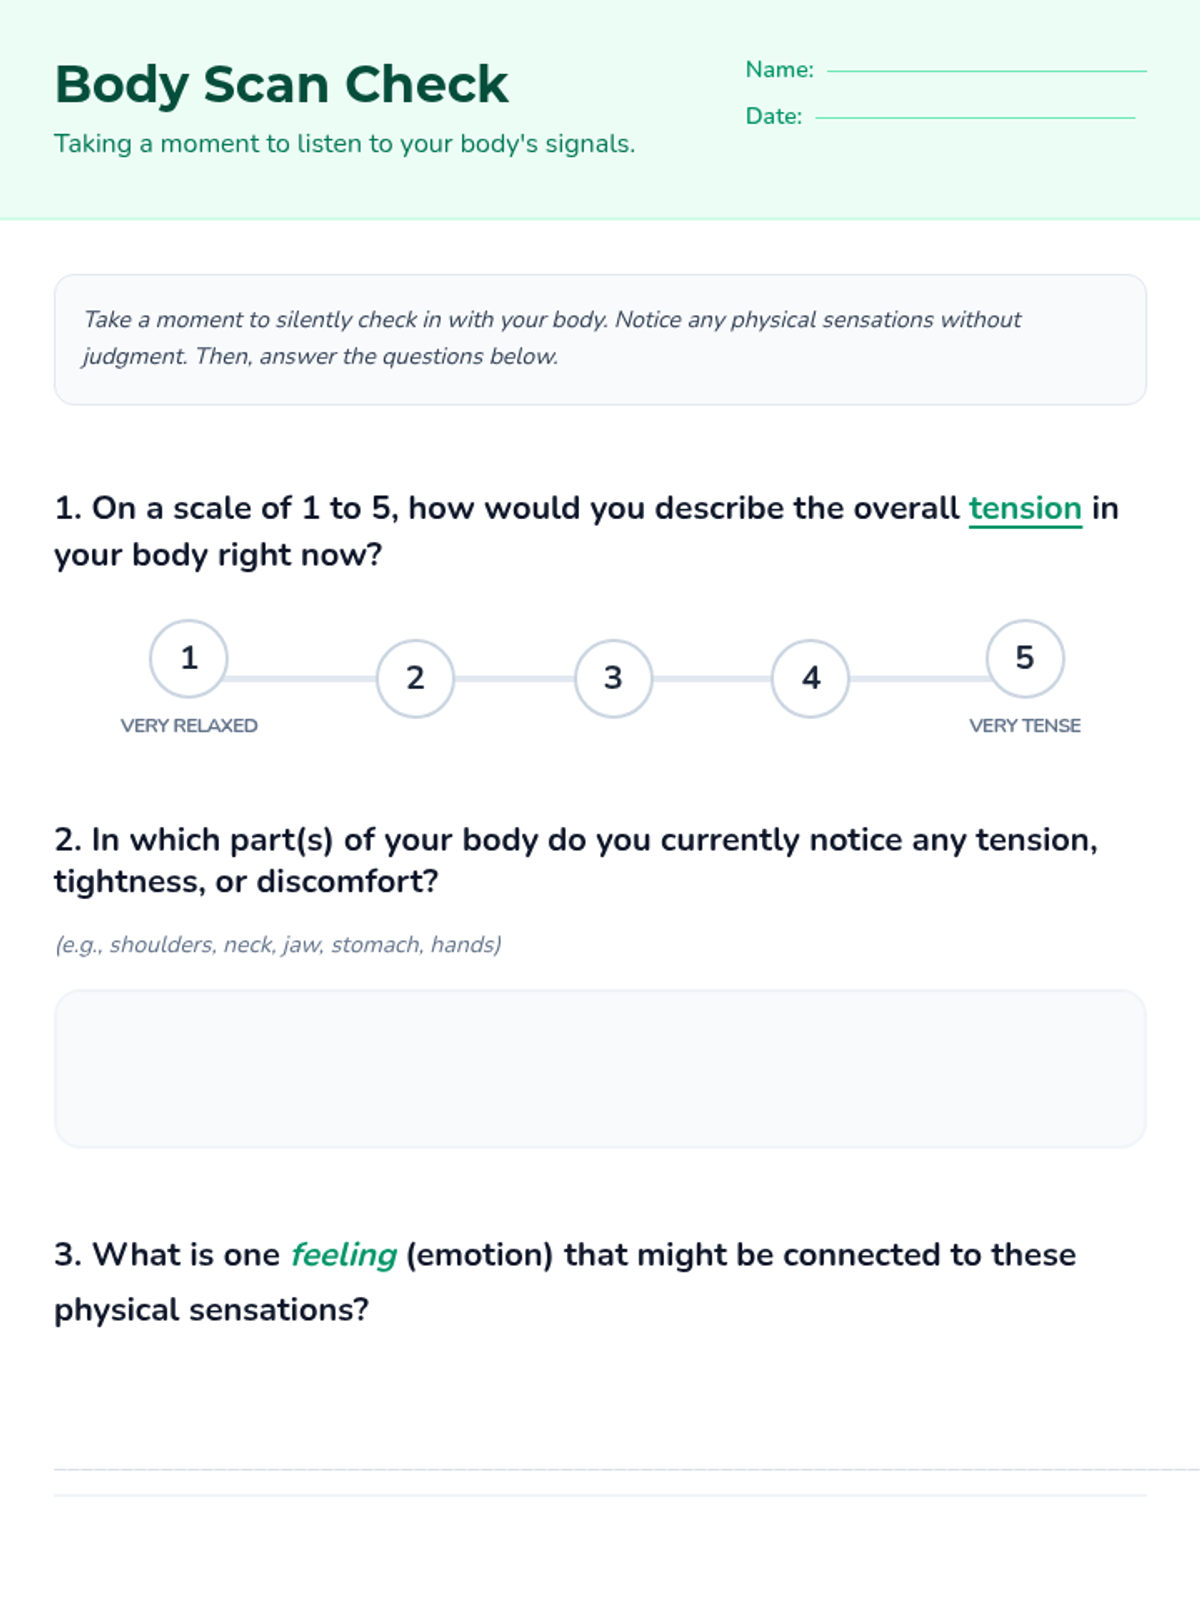
Task: Click the Name input line
Action: (x=986, y=68)
